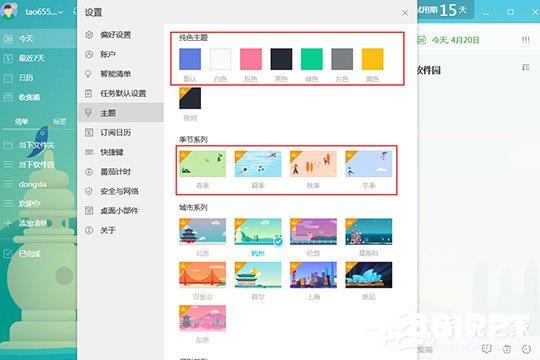Choose the yellow solid color theme
The height and width of the screenshot is (360, 540).
click(x=373, y=59)
